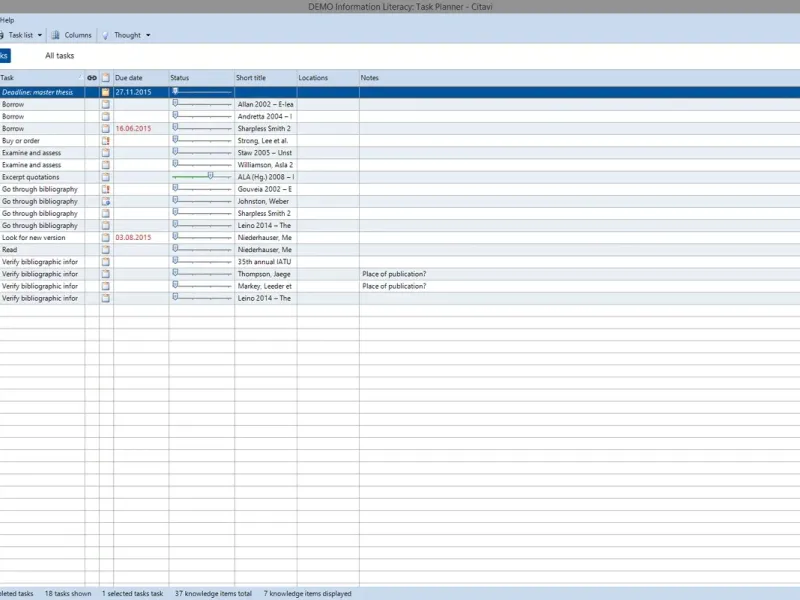Click task icon in Staw 2005 row
This screenshot has height=600, width=800.
[106, 153]
